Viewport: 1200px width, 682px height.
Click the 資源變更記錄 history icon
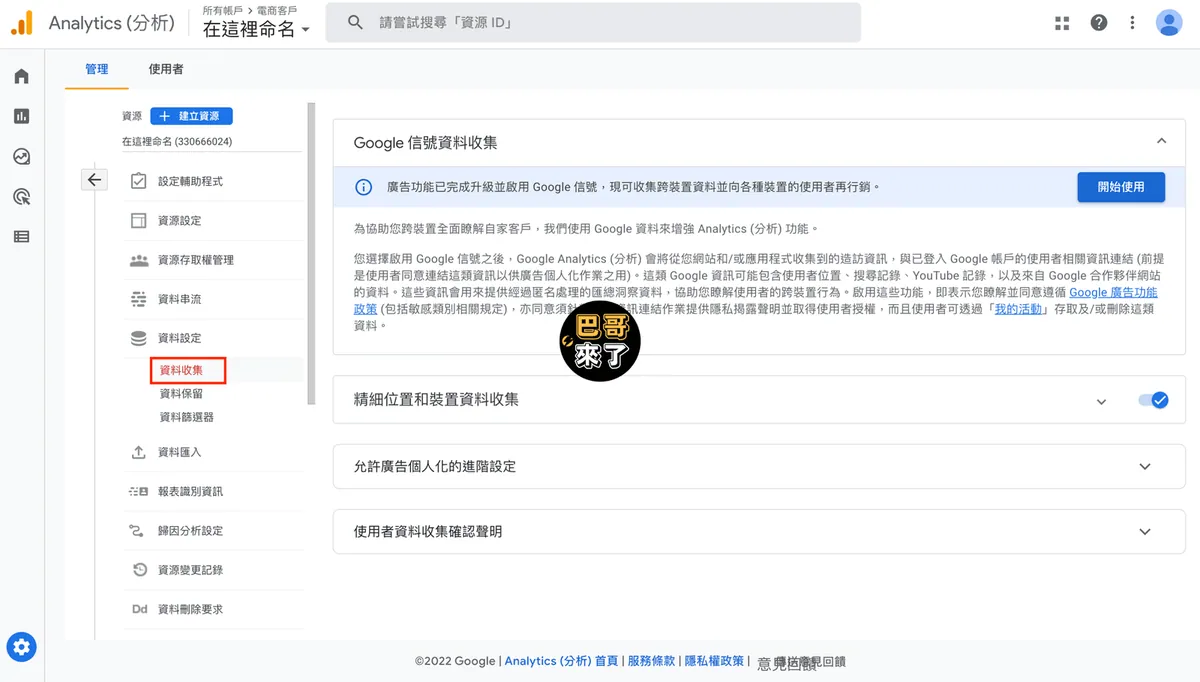click(139, 570)
